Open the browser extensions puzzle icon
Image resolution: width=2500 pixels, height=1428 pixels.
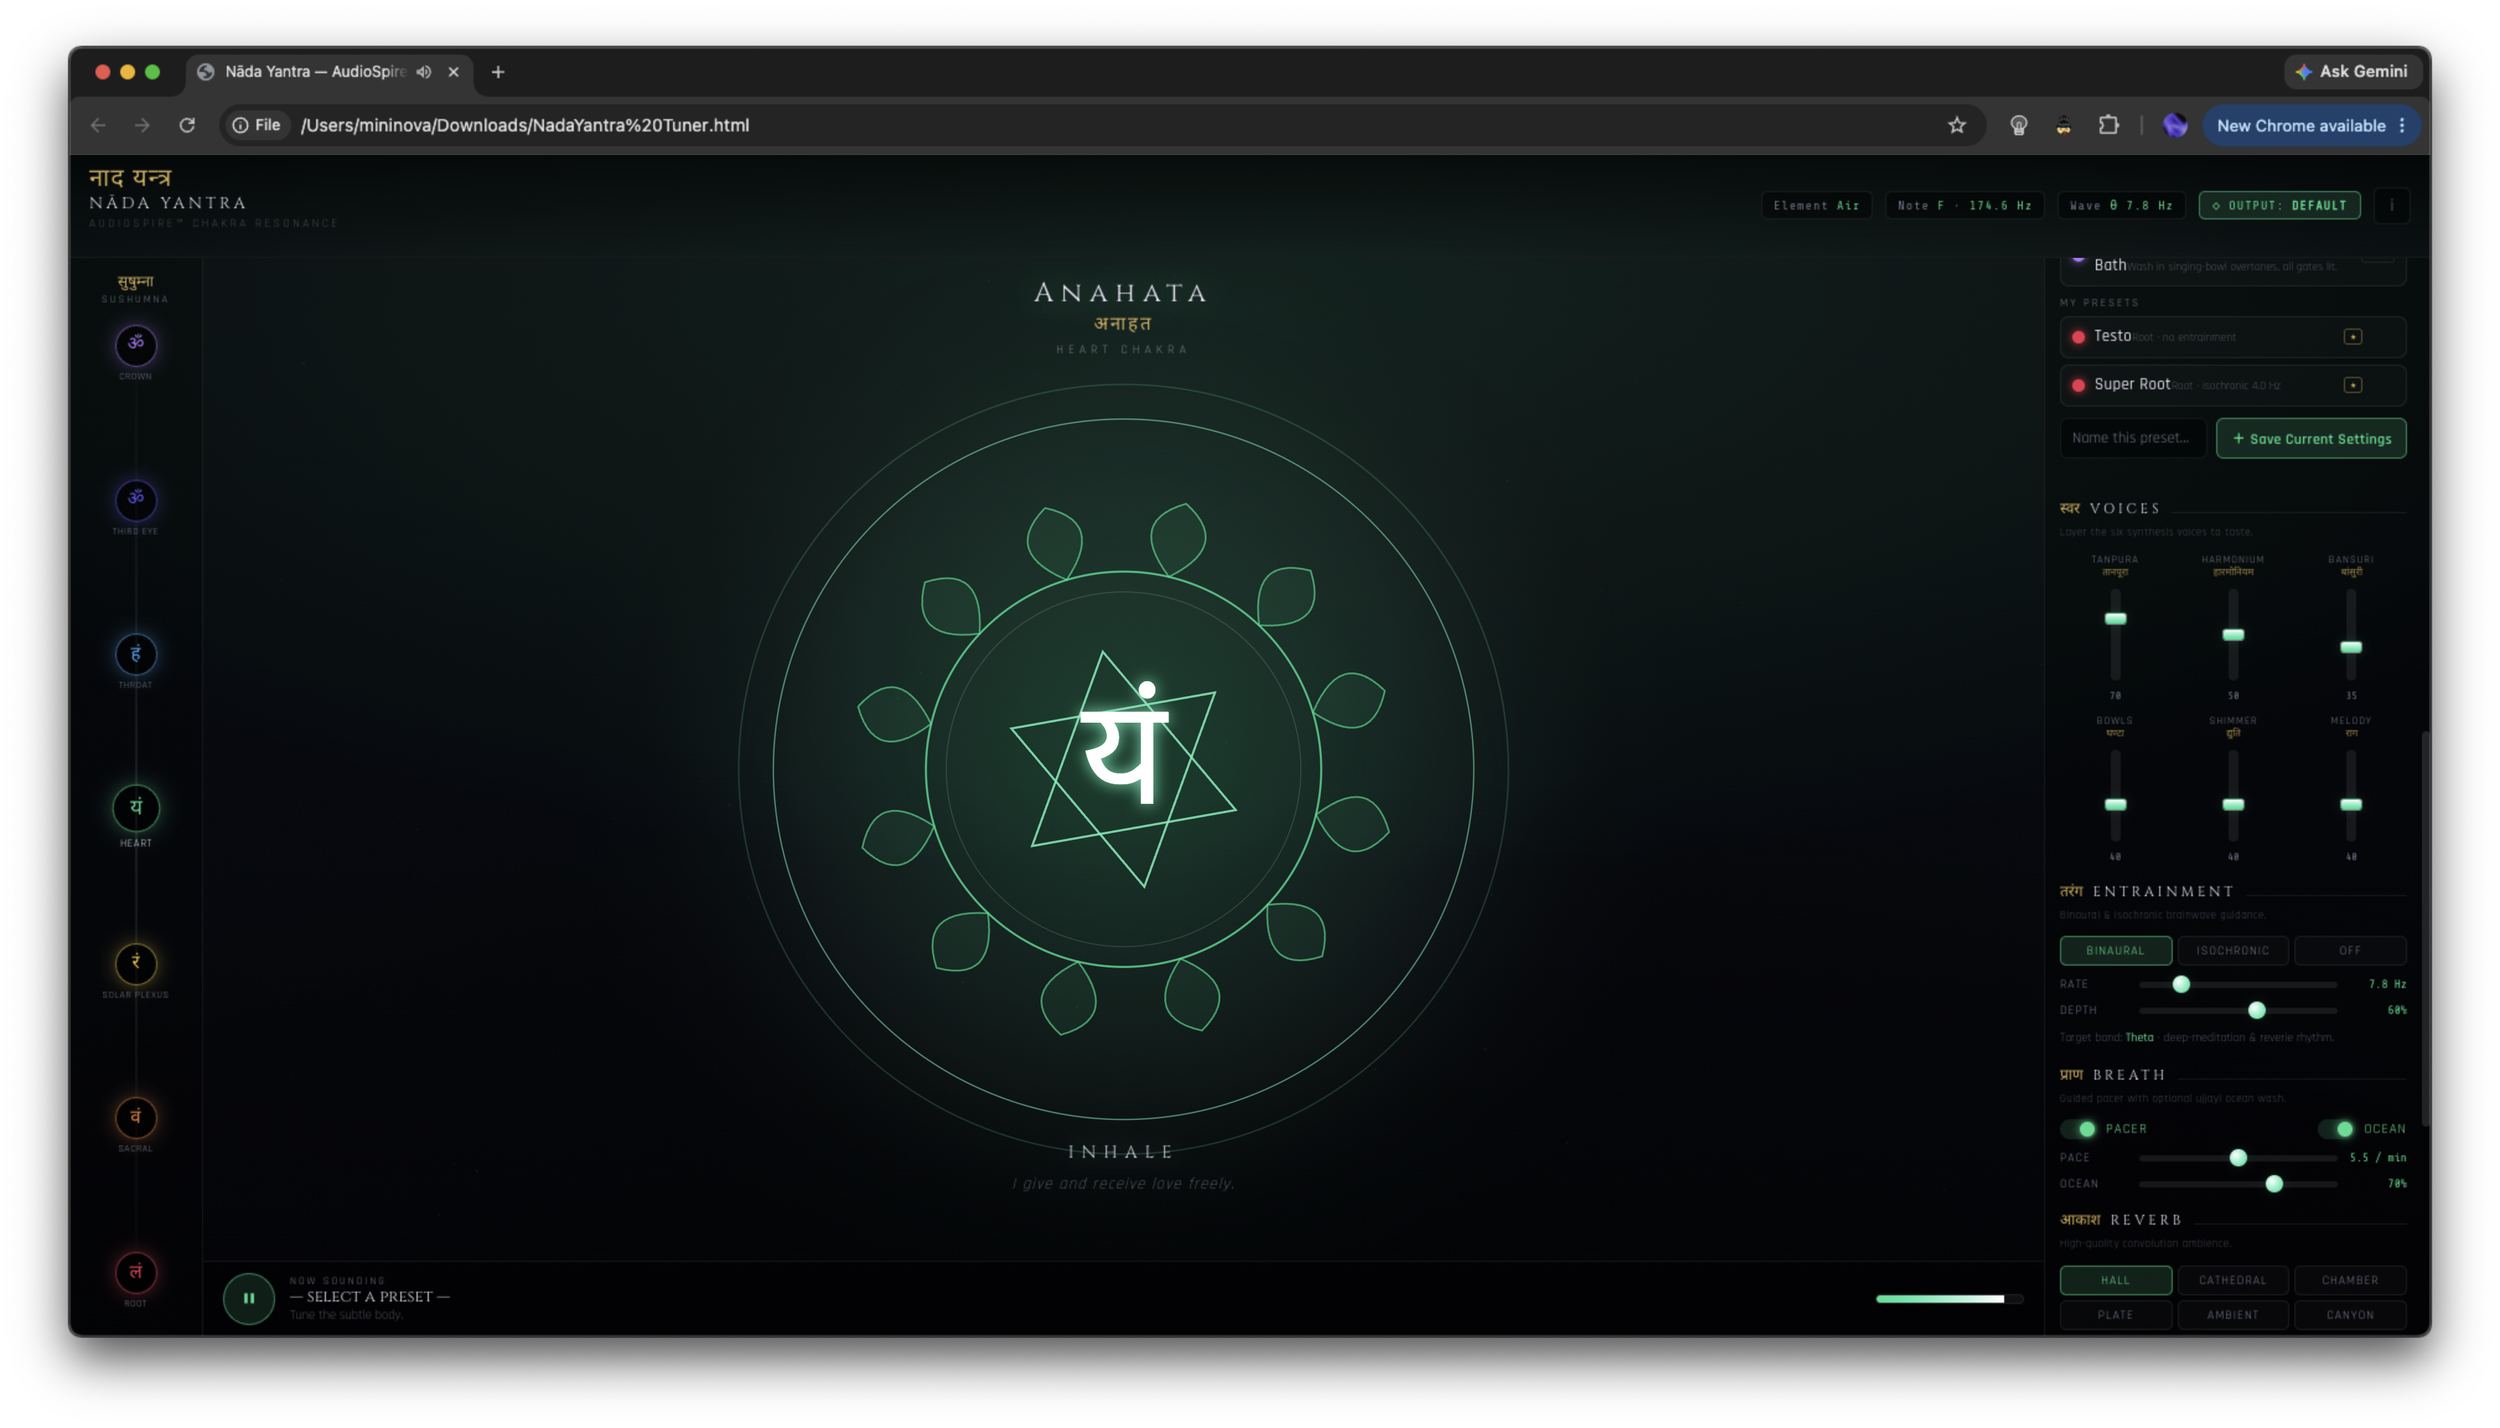tap(2109, 125)
